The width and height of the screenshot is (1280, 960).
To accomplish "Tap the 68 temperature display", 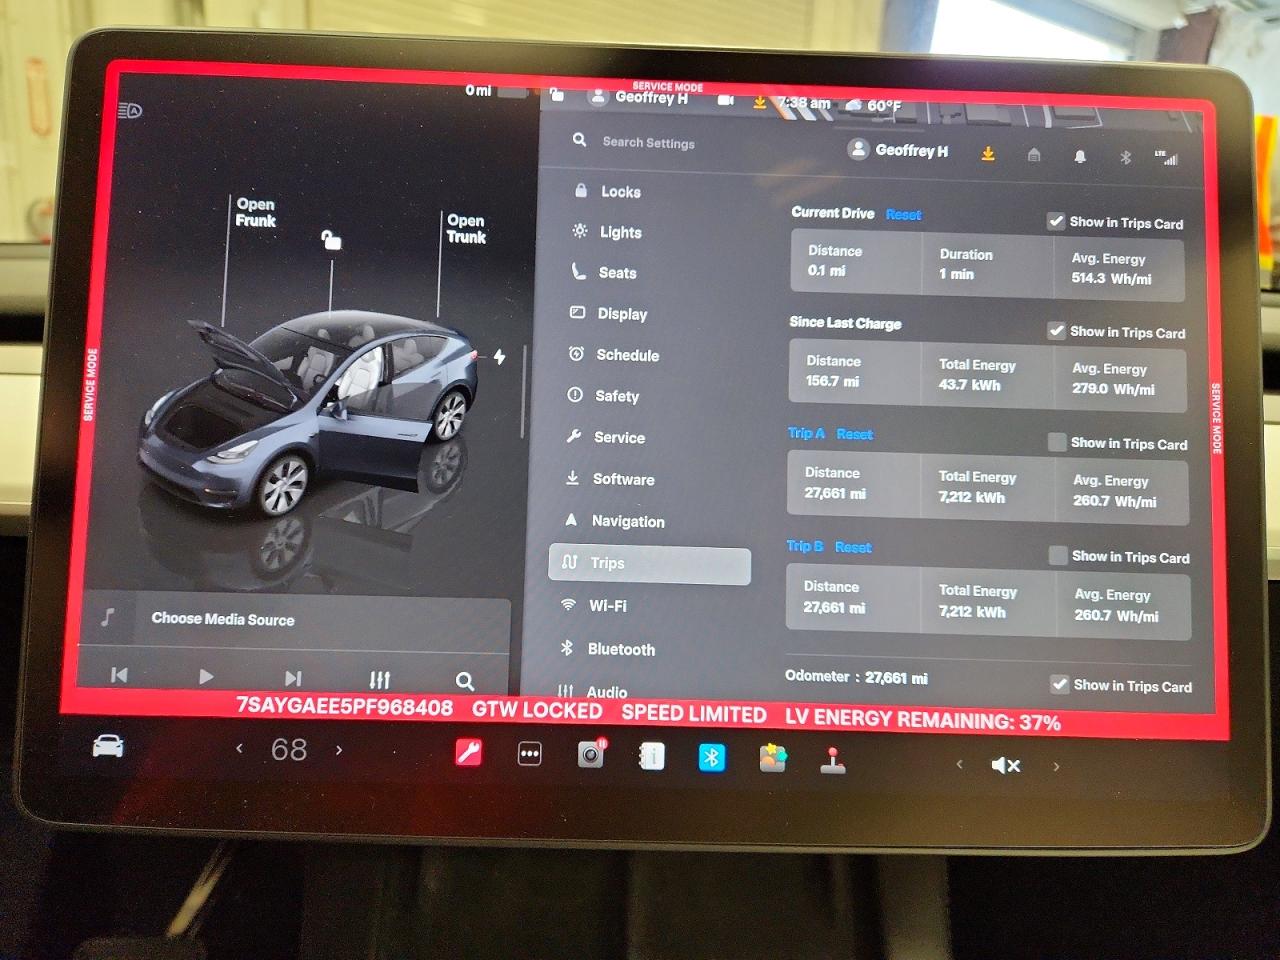I will tap(289, 749).
